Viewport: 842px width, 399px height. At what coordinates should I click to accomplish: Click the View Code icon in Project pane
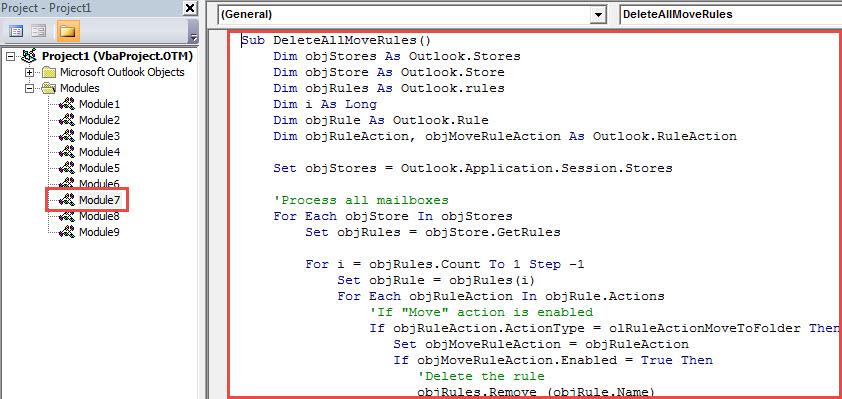(x=17, y=31)
